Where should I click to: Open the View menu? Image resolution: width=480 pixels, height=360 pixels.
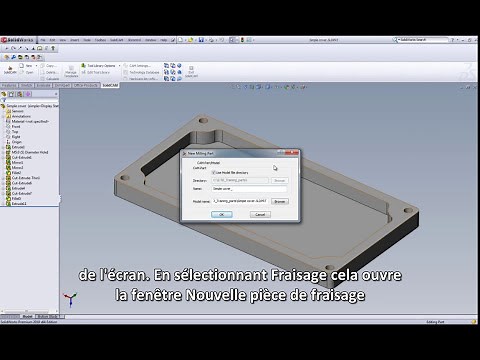pyautogui.click(x=63, y=40)
